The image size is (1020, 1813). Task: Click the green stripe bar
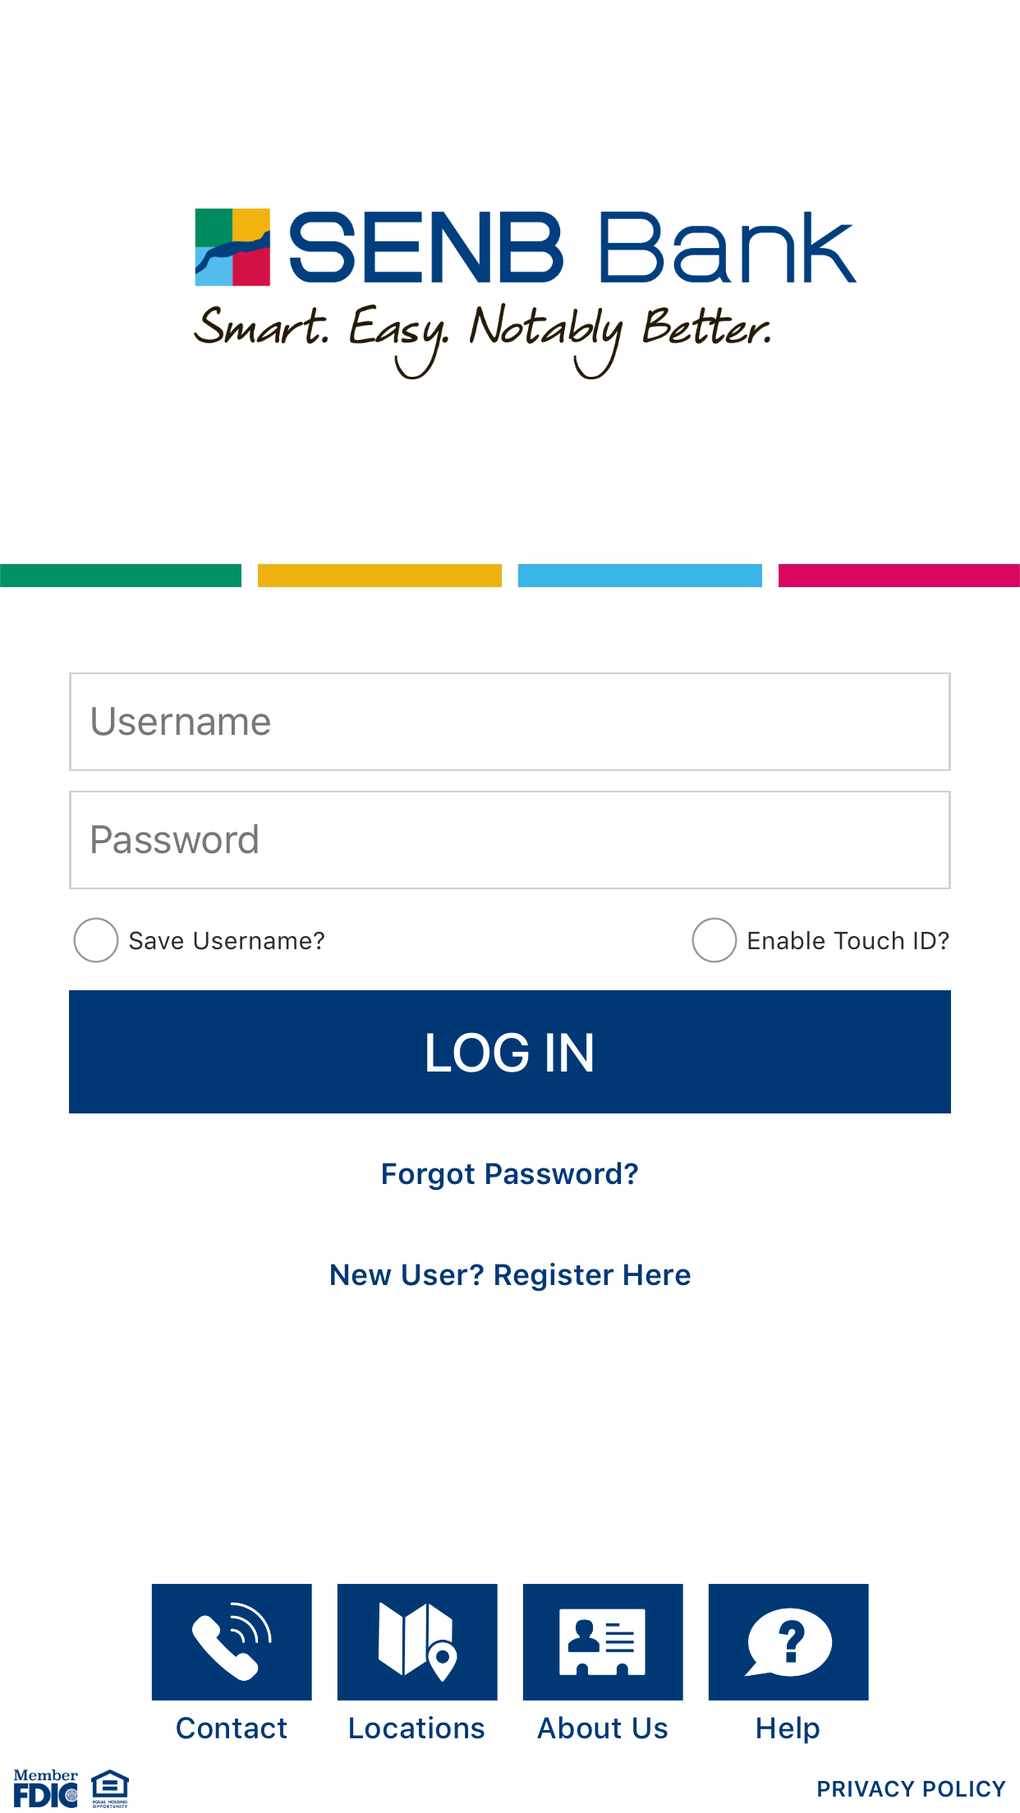coord(120,574)
